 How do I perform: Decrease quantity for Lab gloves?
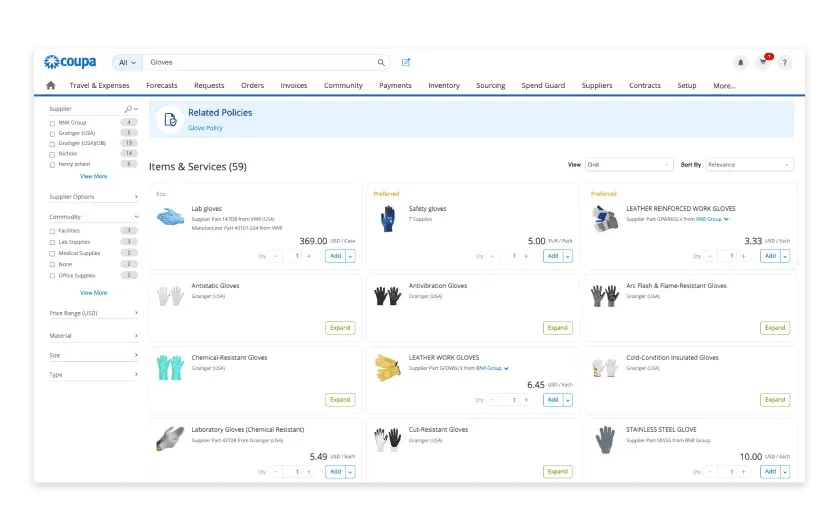pos(275,256)
